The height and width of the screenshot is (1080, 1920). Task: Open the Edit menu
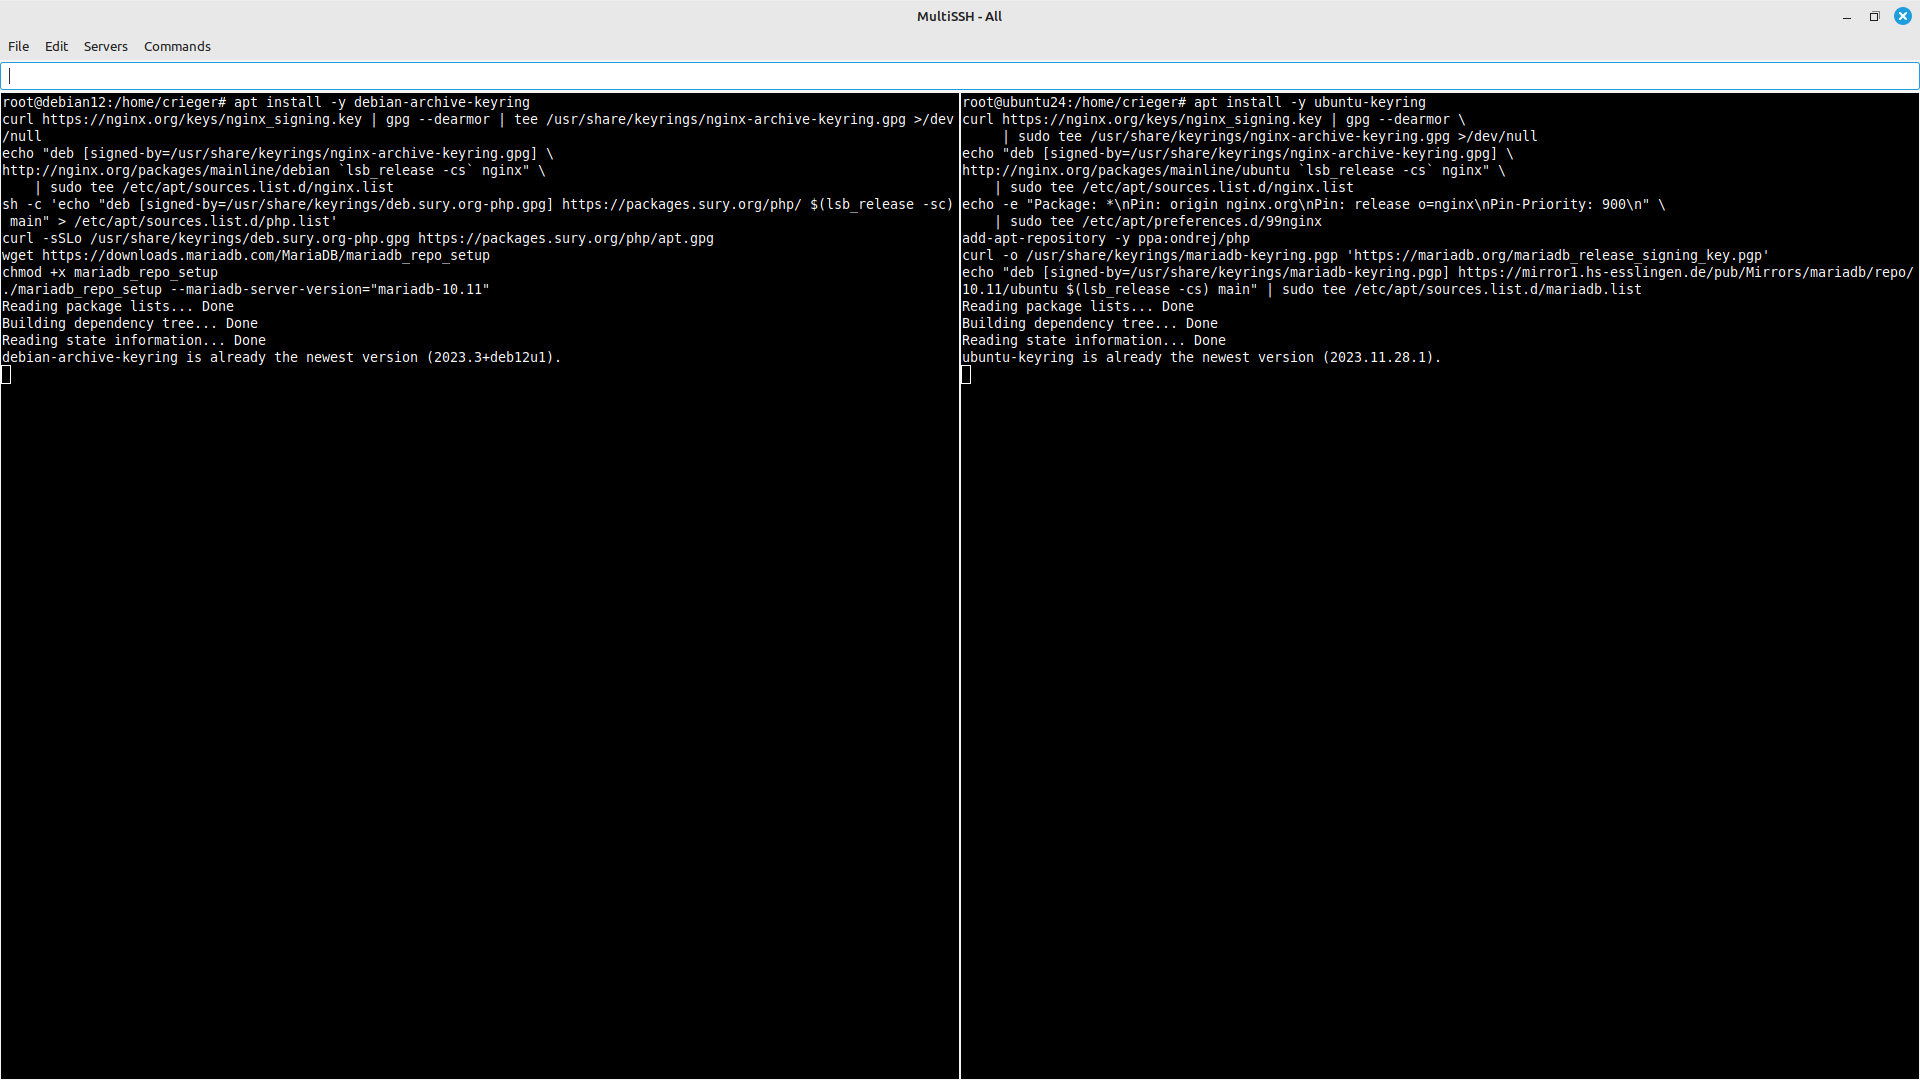(x=56, y=46)
